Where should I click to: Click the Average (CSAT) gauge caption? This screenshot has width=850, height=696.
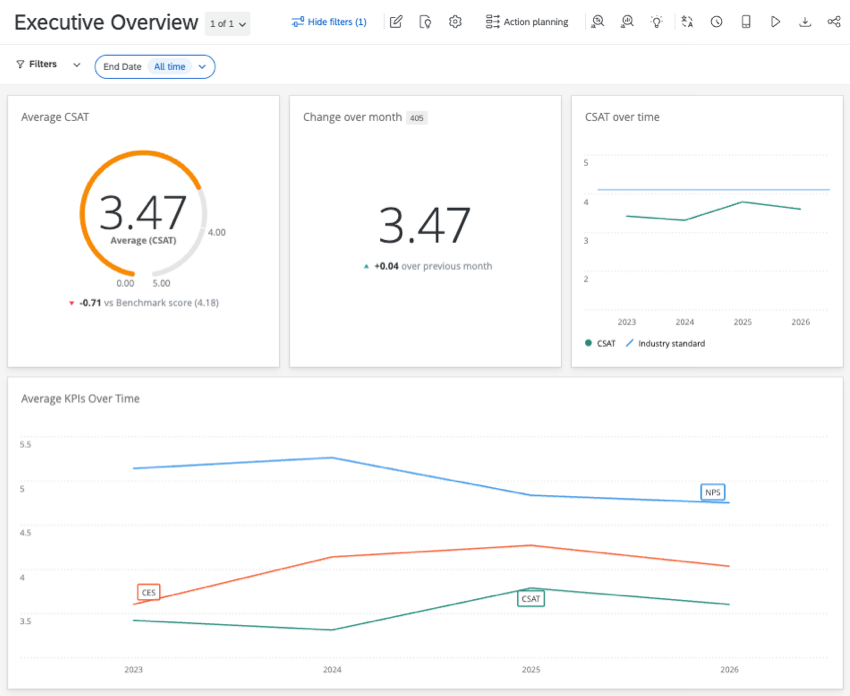pos(143,240)
